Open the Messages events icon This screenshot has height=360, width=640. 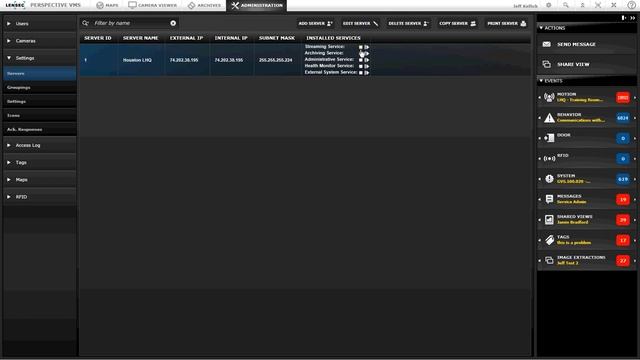coord(549,199)
